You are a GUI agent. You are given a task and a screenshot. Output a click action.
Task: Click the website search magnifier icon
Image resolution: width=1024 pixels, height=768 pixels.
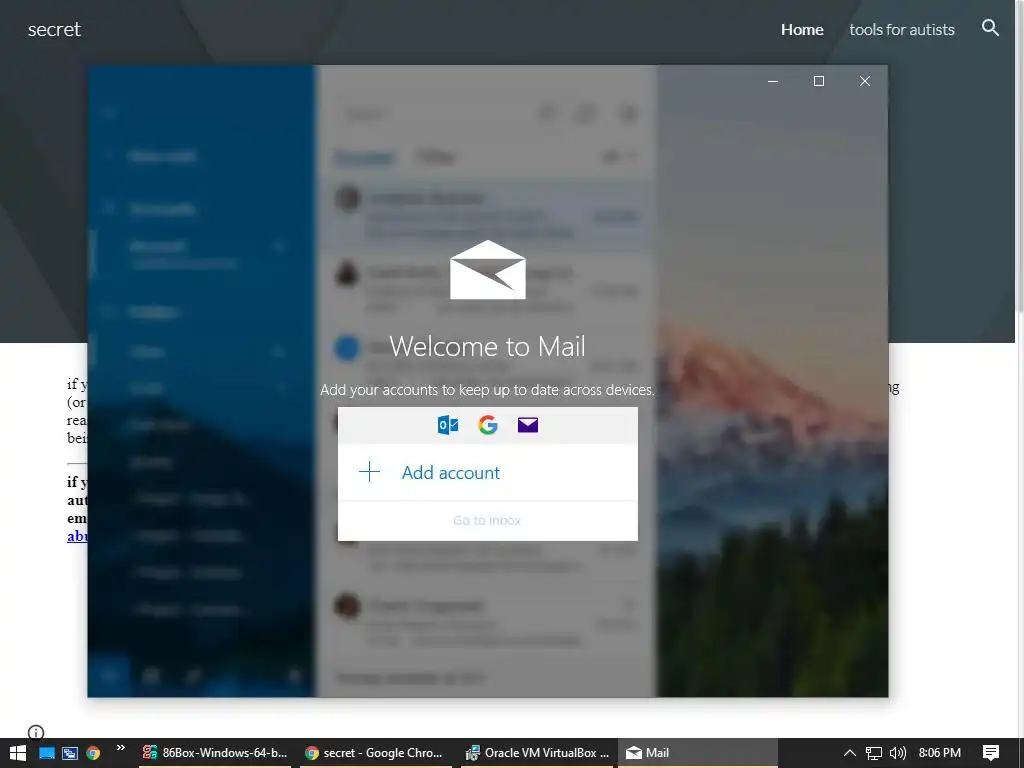tap(991, 27)
